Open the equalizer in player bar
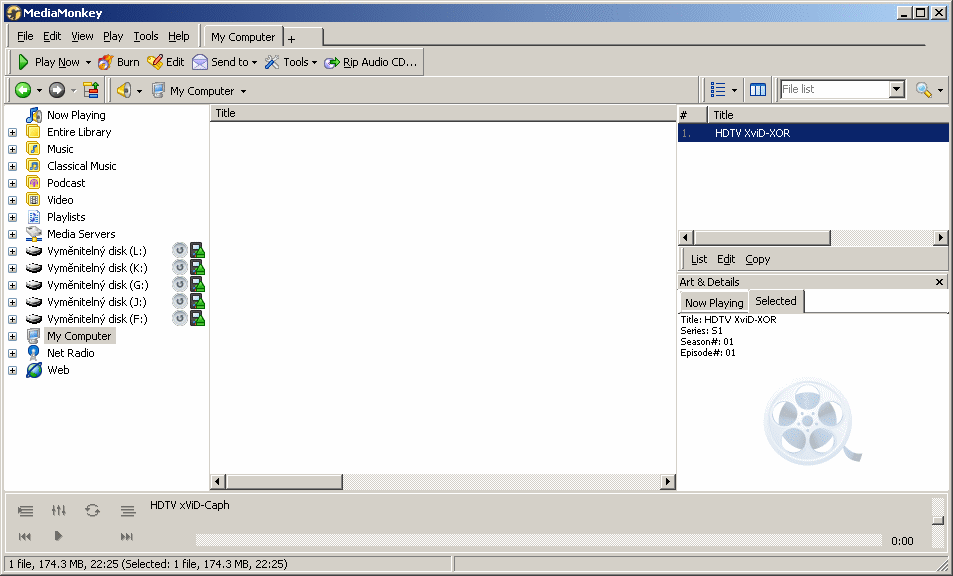Viewport: 953px width, 576px height. [x=59, y=511]
